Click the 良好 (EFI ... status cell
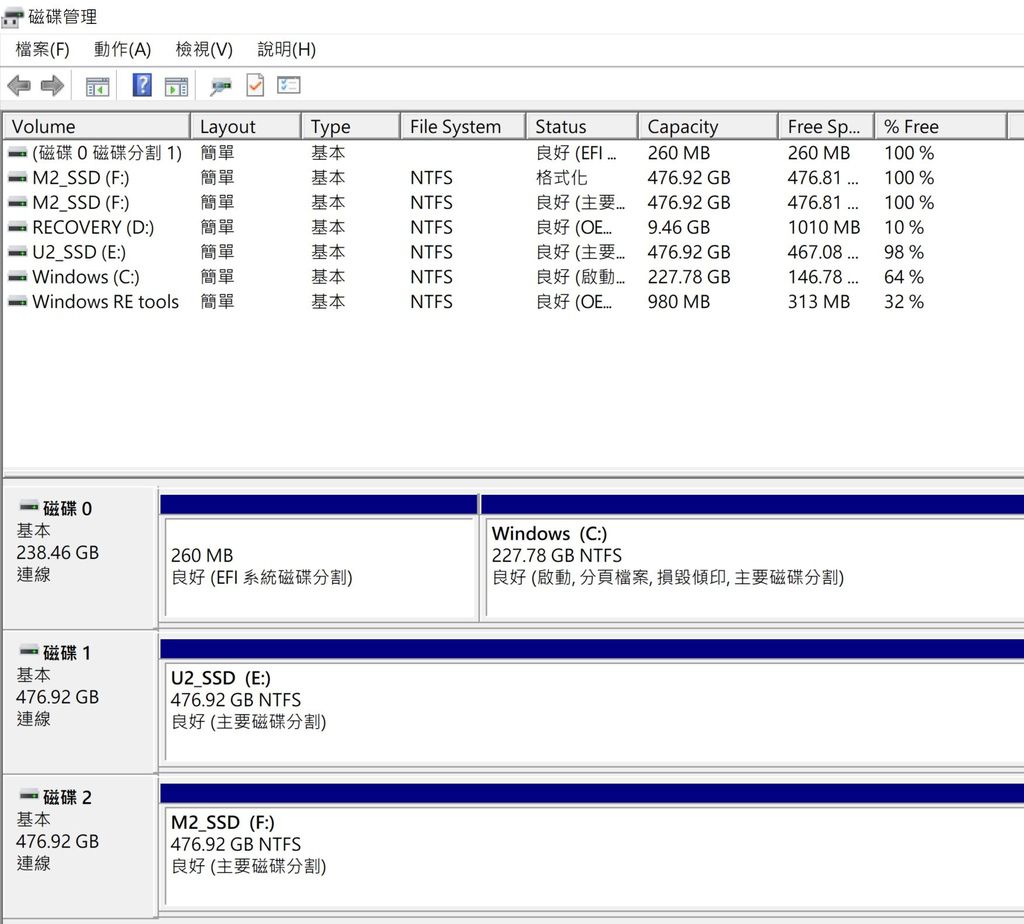This screenshot has width=1024, height=924. (x=576, y=153)
